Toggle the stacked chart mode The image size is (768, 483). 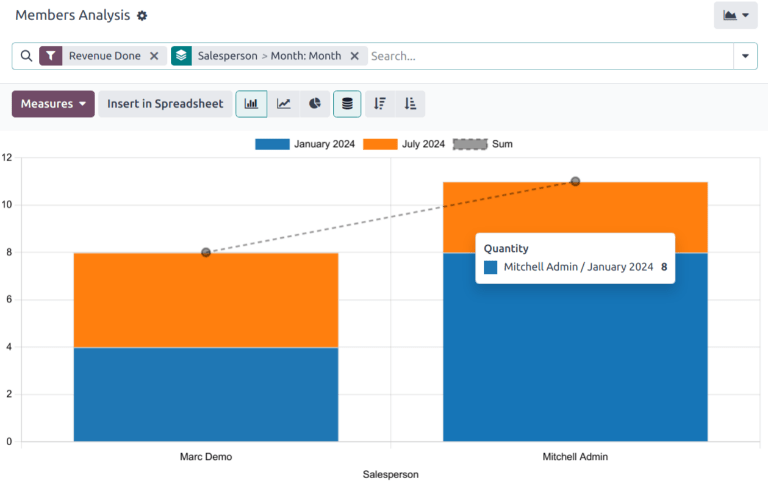tap(347, 104)
